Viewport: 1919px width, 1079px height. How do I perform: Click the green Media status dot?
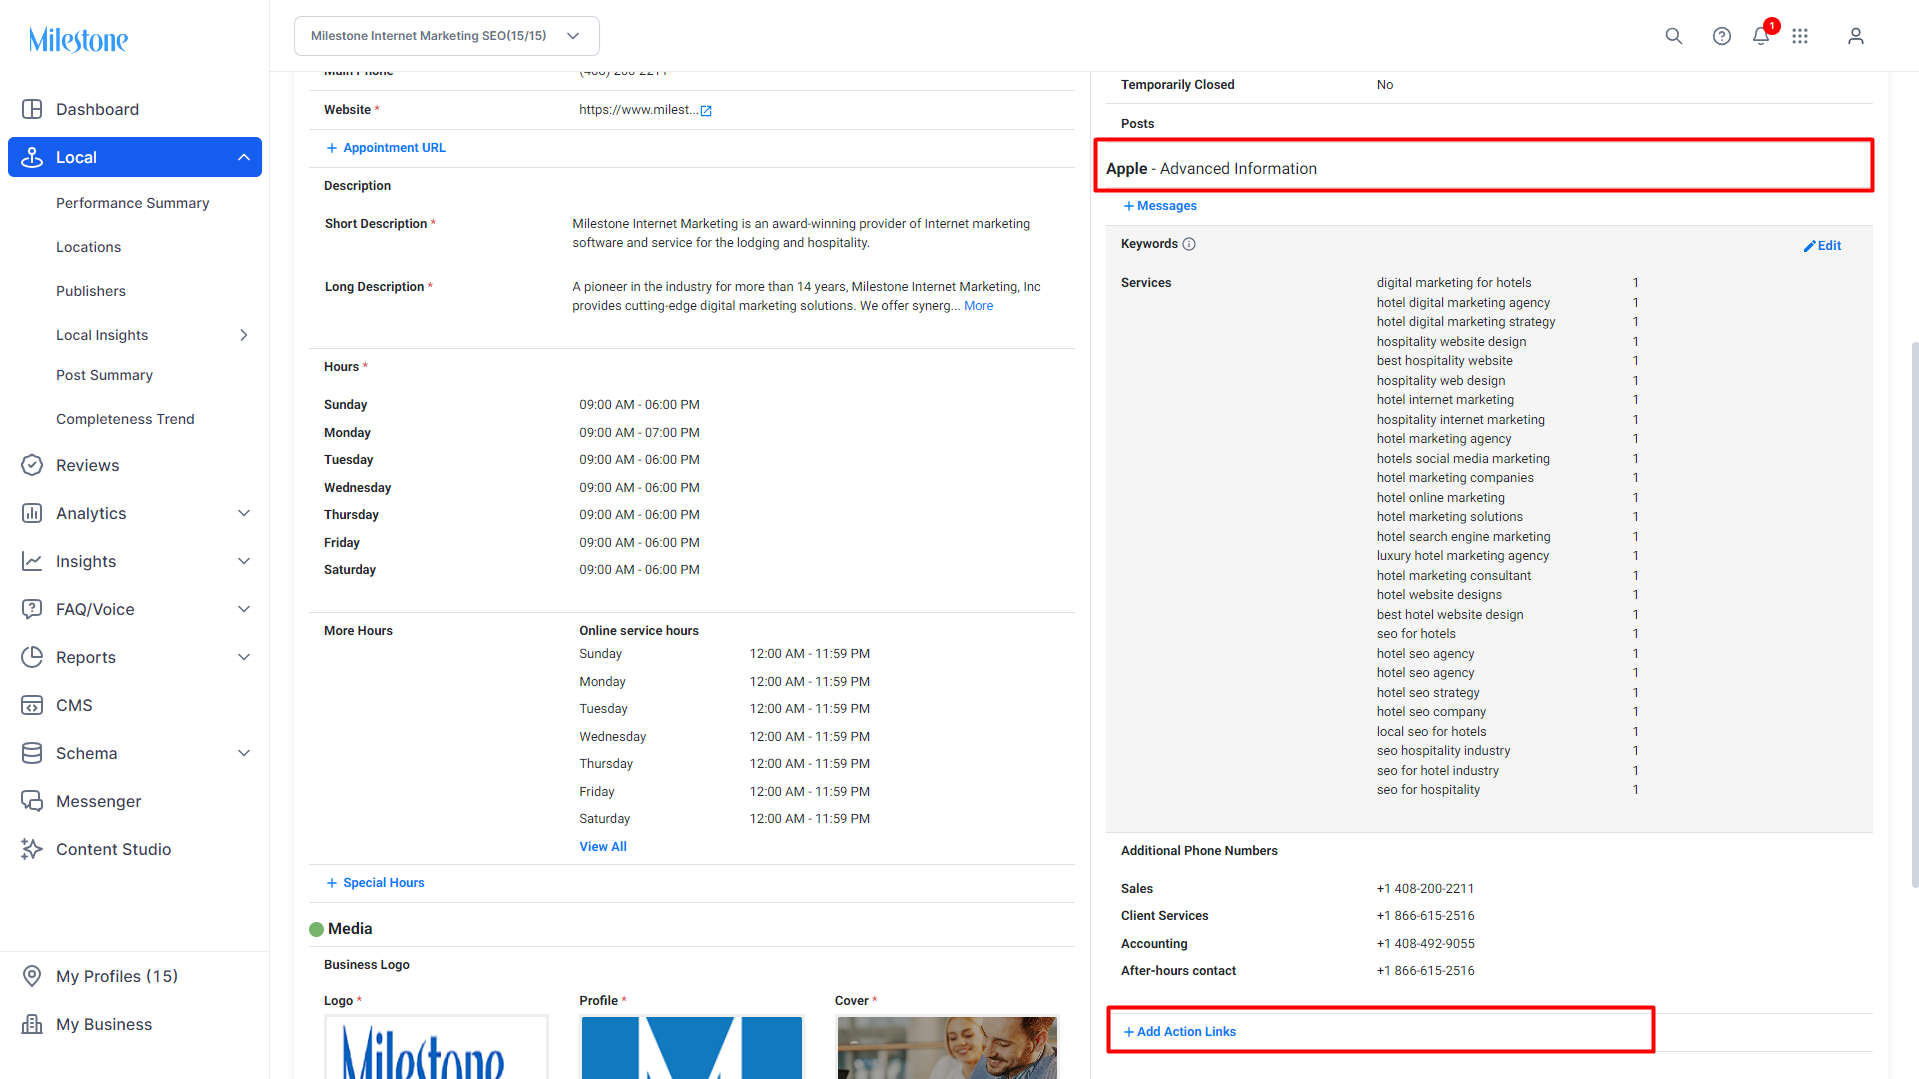317,929
